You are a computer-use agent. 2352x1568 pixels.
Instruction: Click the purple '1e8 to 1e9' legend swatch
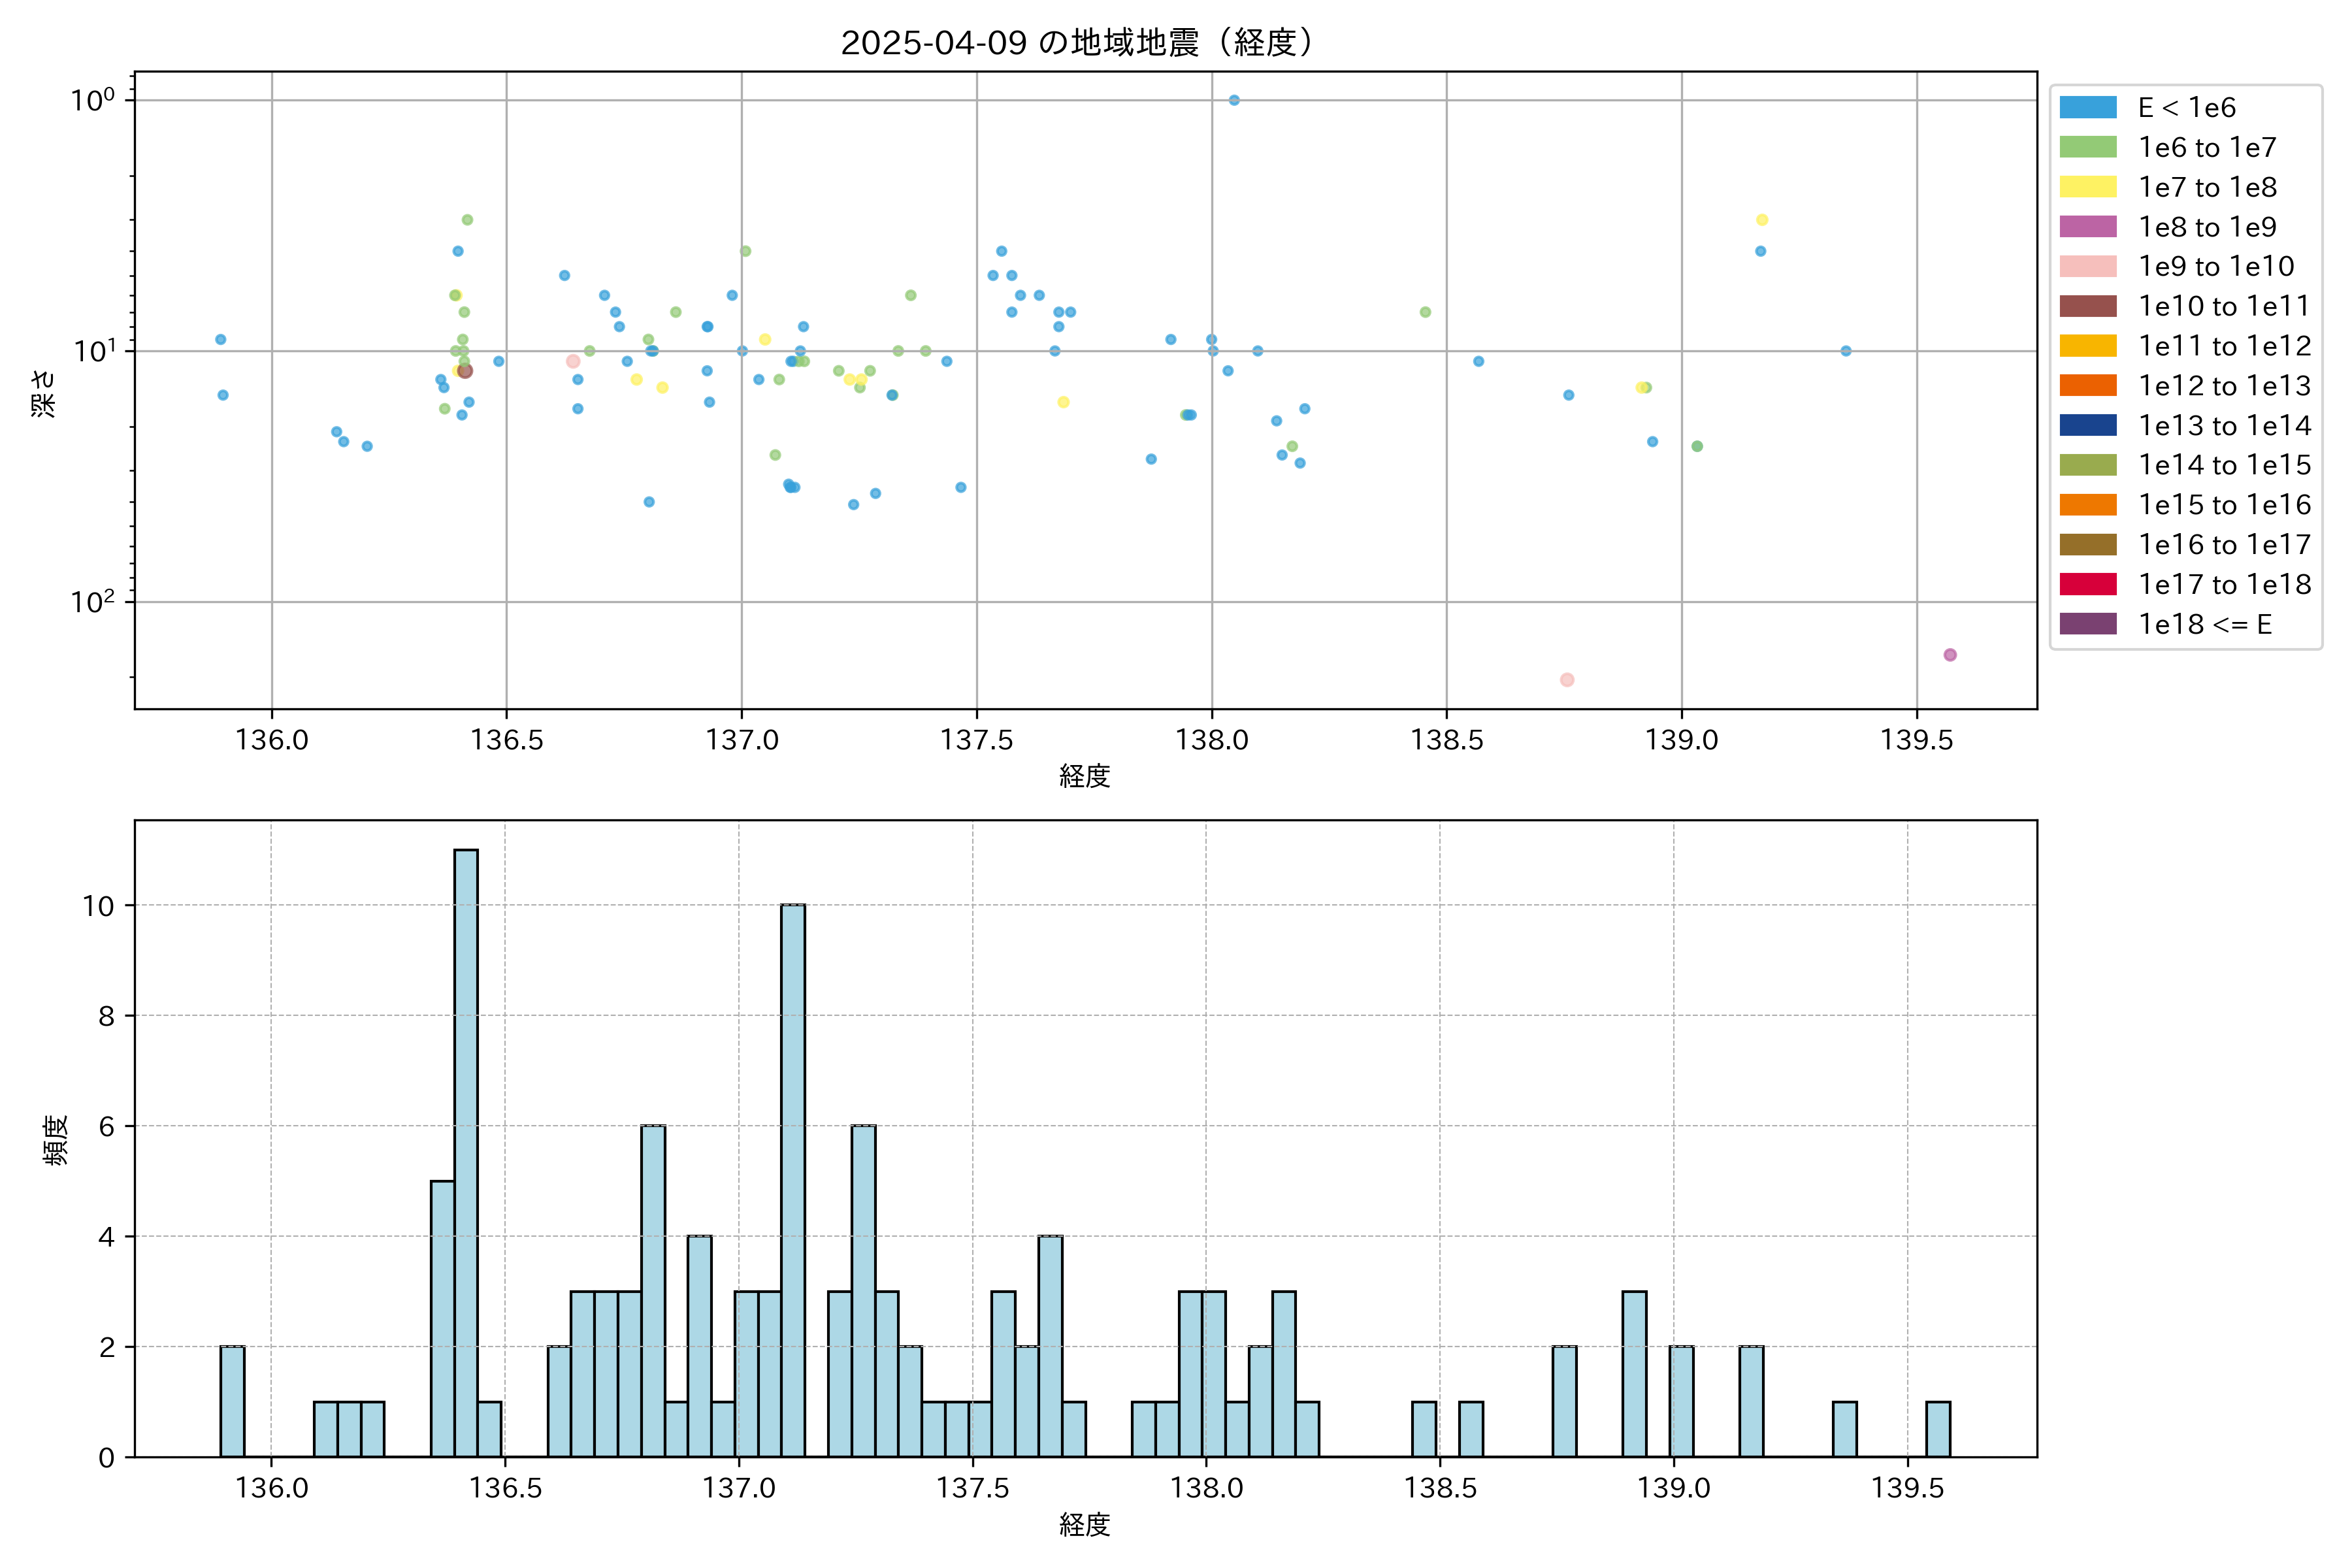coord(2088,227)
